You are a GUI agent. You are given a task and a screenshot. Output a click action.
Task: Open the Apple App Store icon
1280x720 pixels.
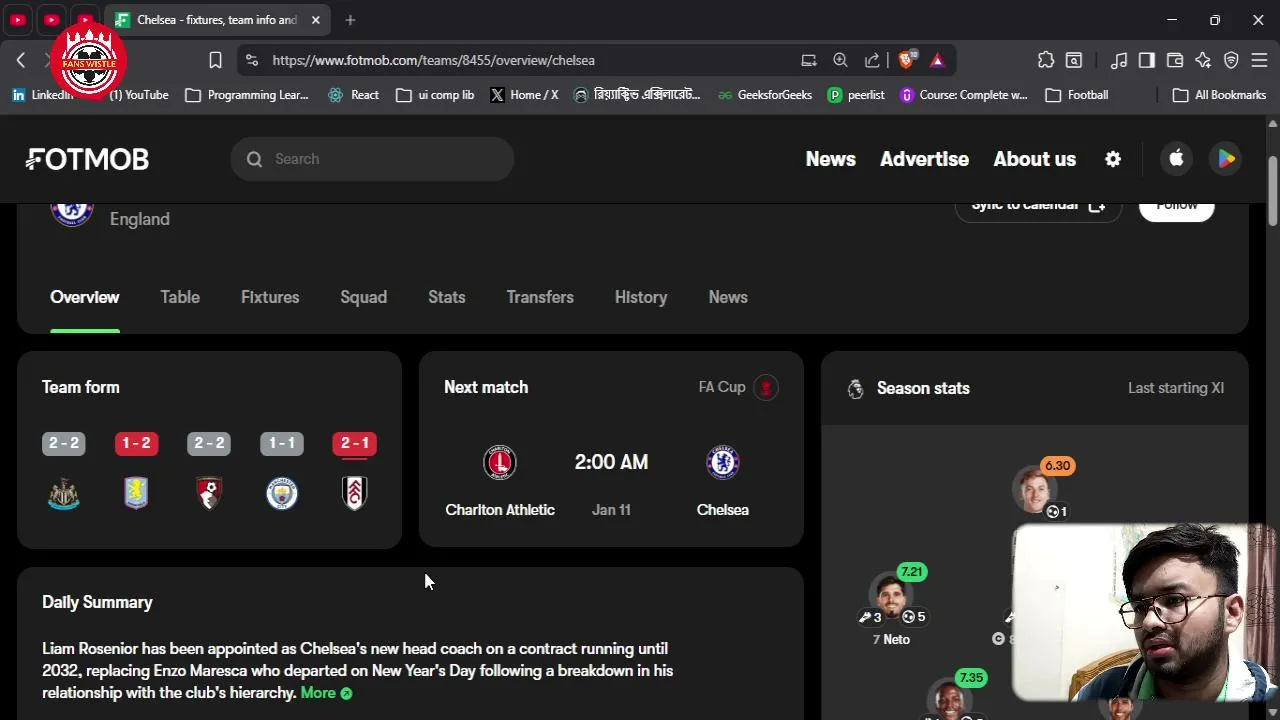coord(1177,159)
